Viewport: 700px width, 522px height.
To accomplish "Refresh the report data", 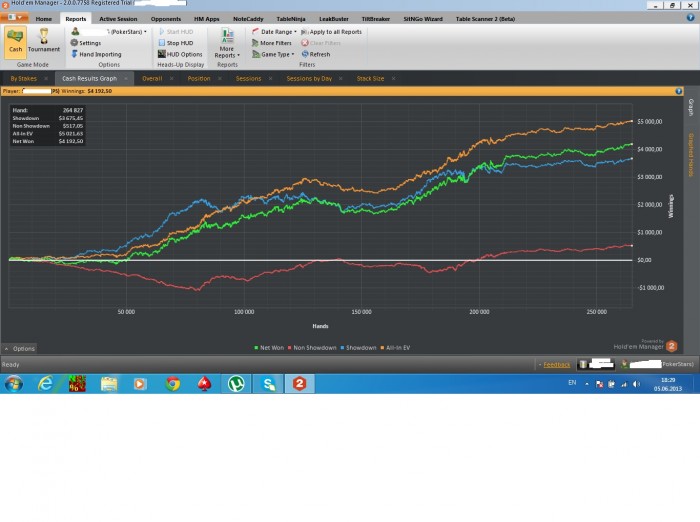I will click(x=316, y=54).
